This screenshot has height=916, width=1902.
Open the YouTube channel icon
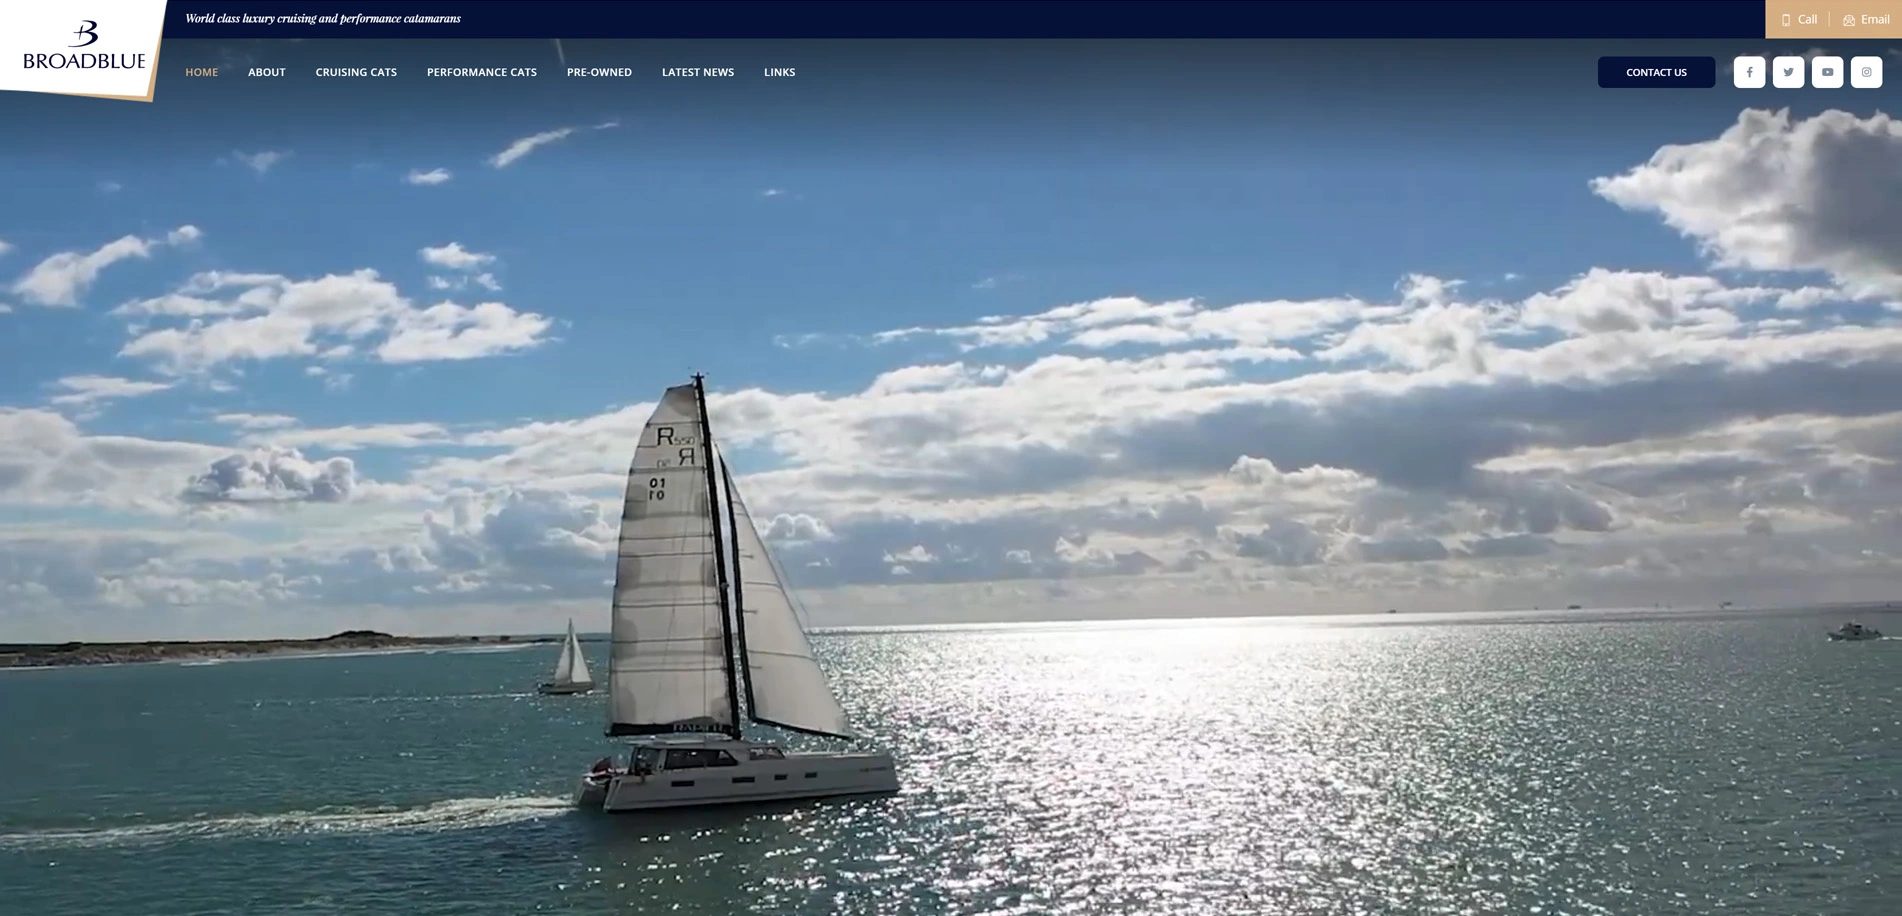1827,71
